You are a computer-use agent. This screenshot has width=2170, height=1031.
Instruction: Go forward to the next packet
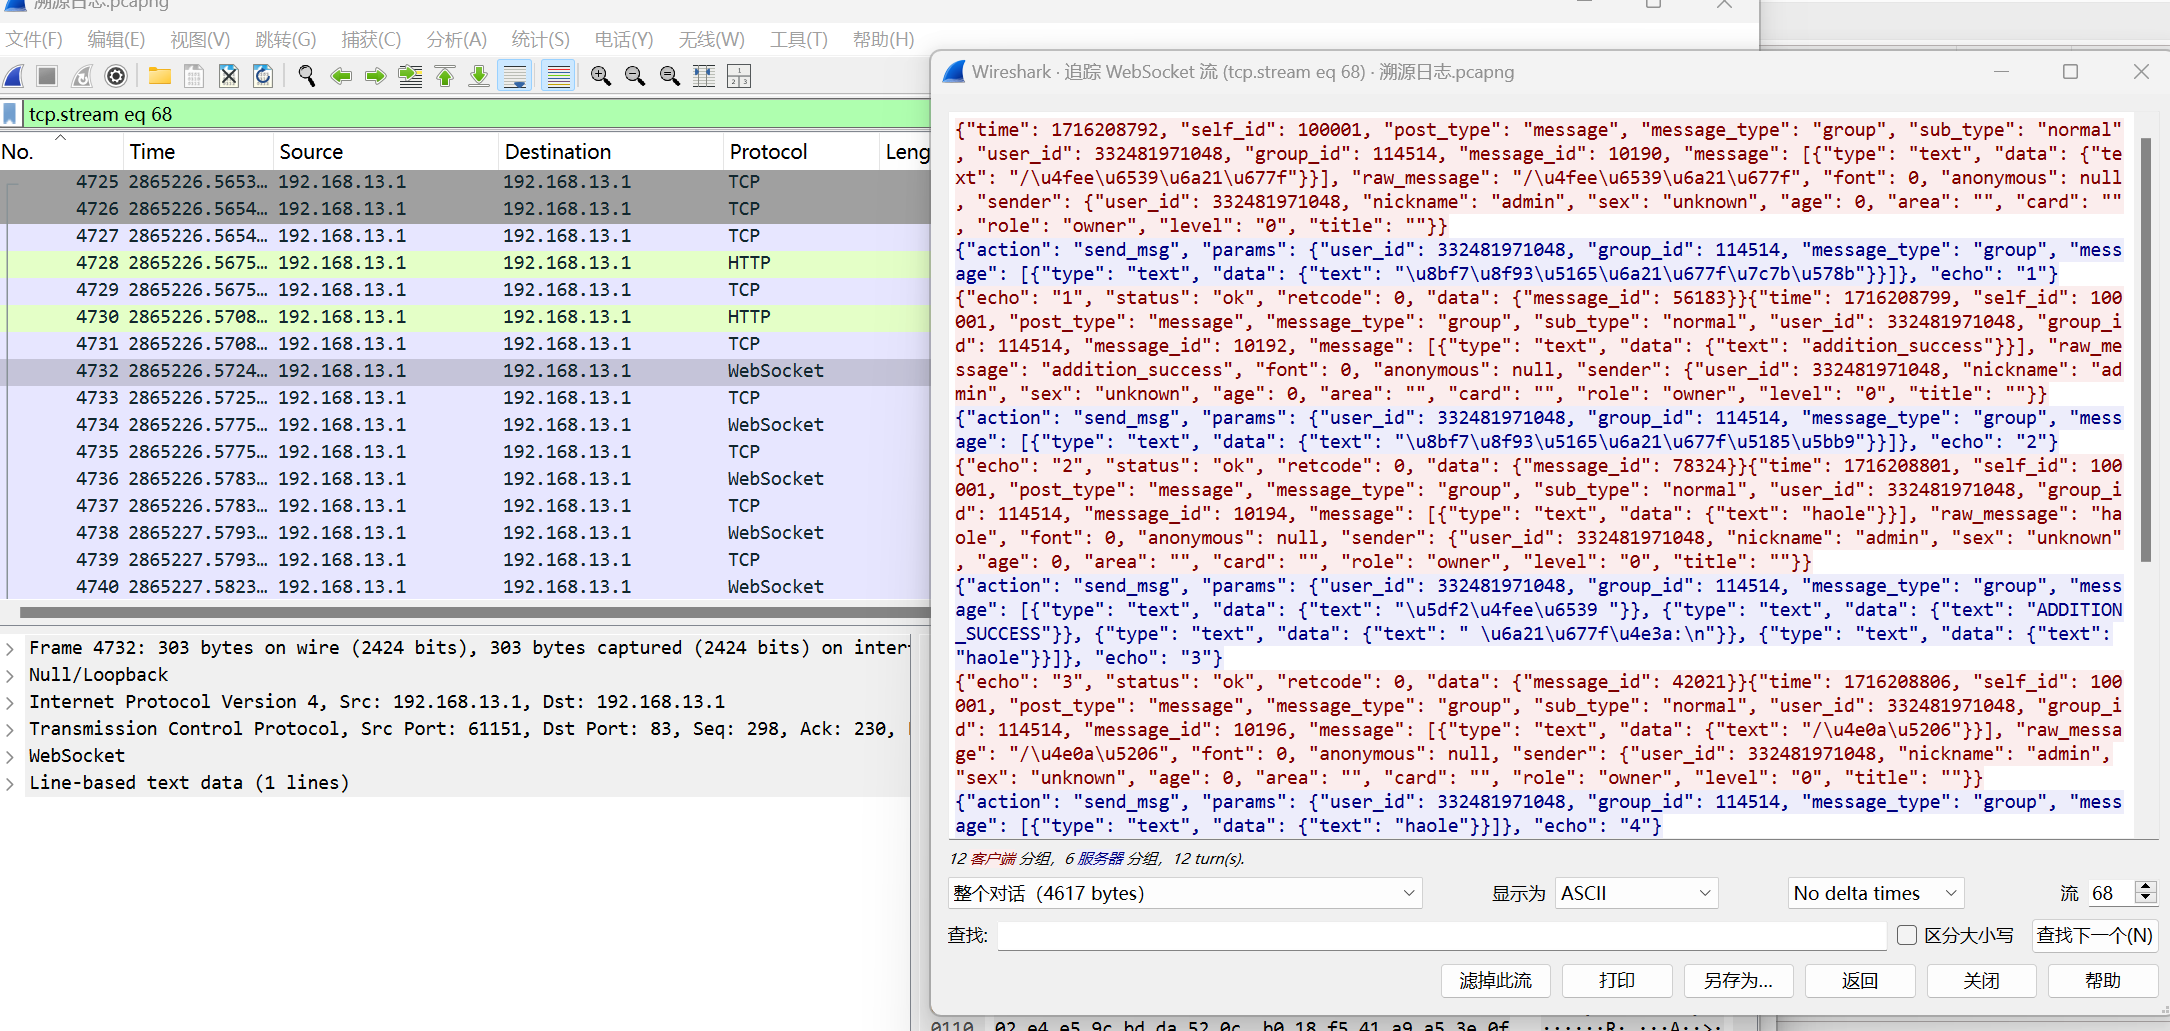(x=375, y=76)
